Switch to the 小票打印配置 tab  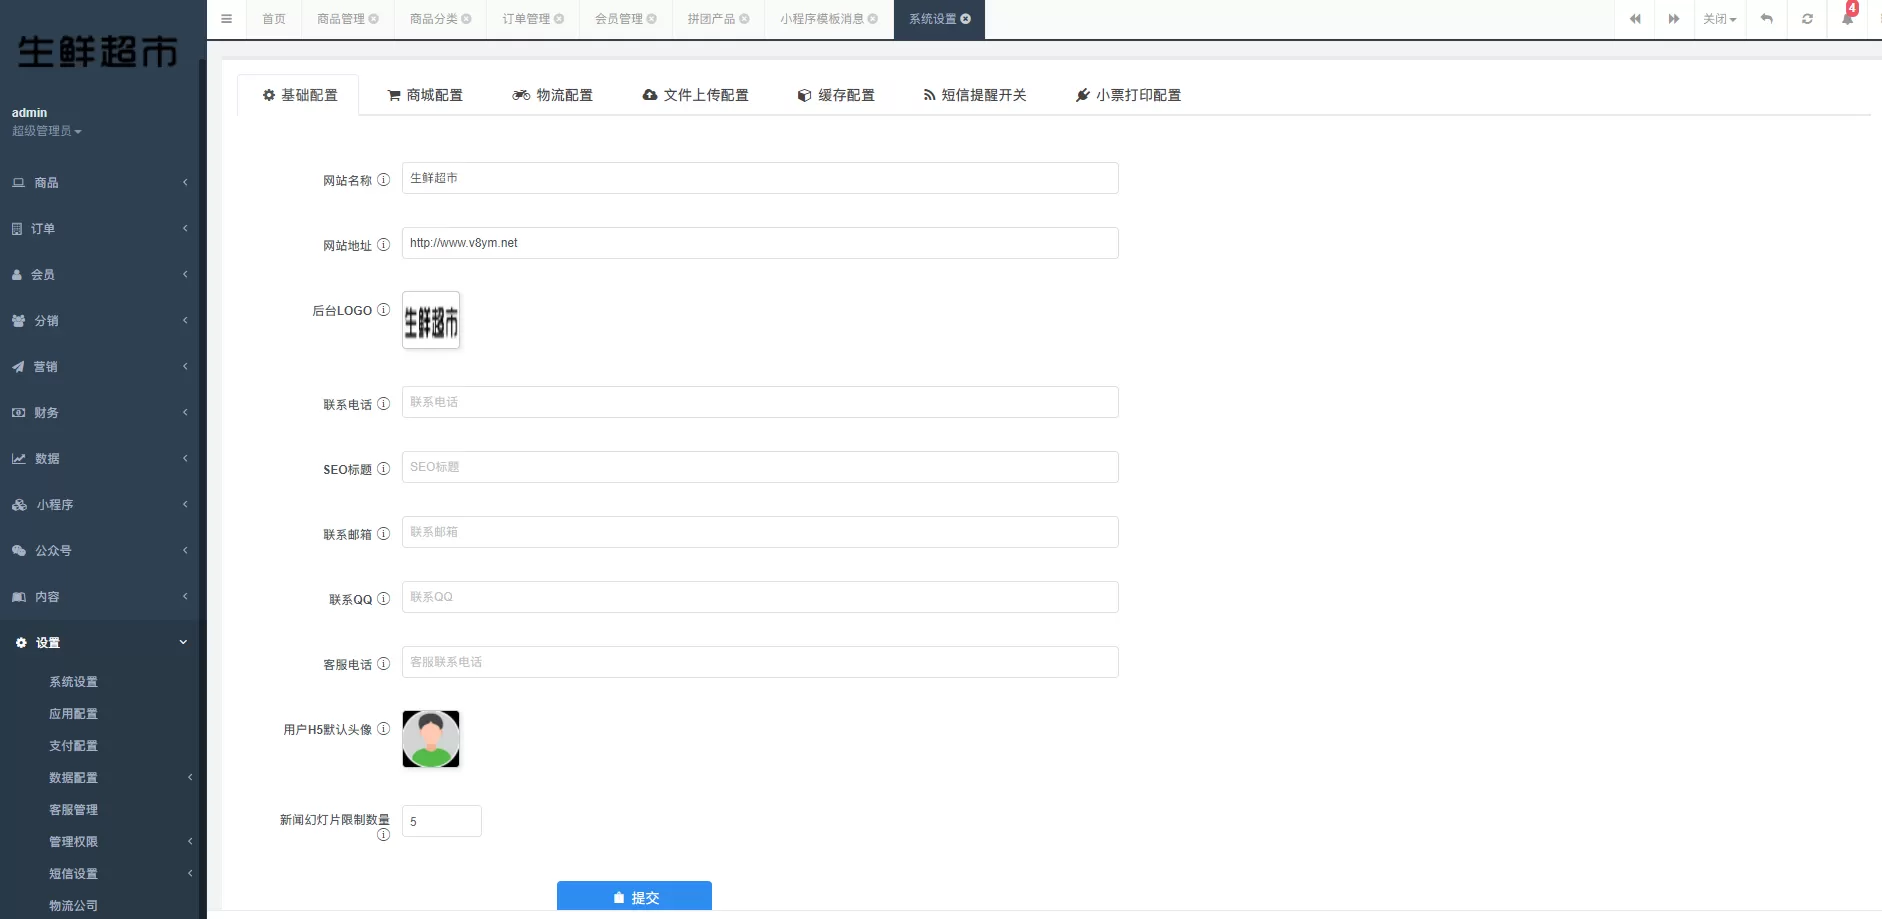point(1128,95)
